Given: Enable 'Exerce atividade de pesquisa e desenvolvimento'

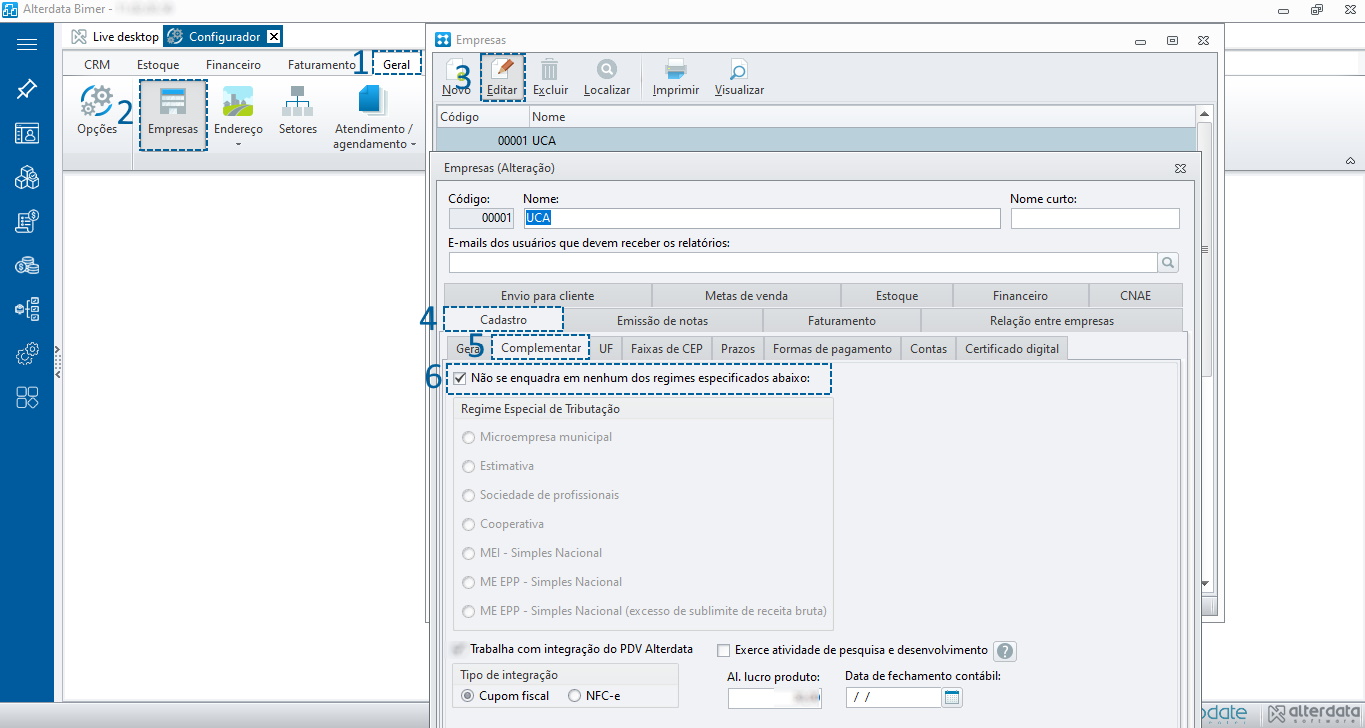Looking at the screenshot, I should click(725, 650).
